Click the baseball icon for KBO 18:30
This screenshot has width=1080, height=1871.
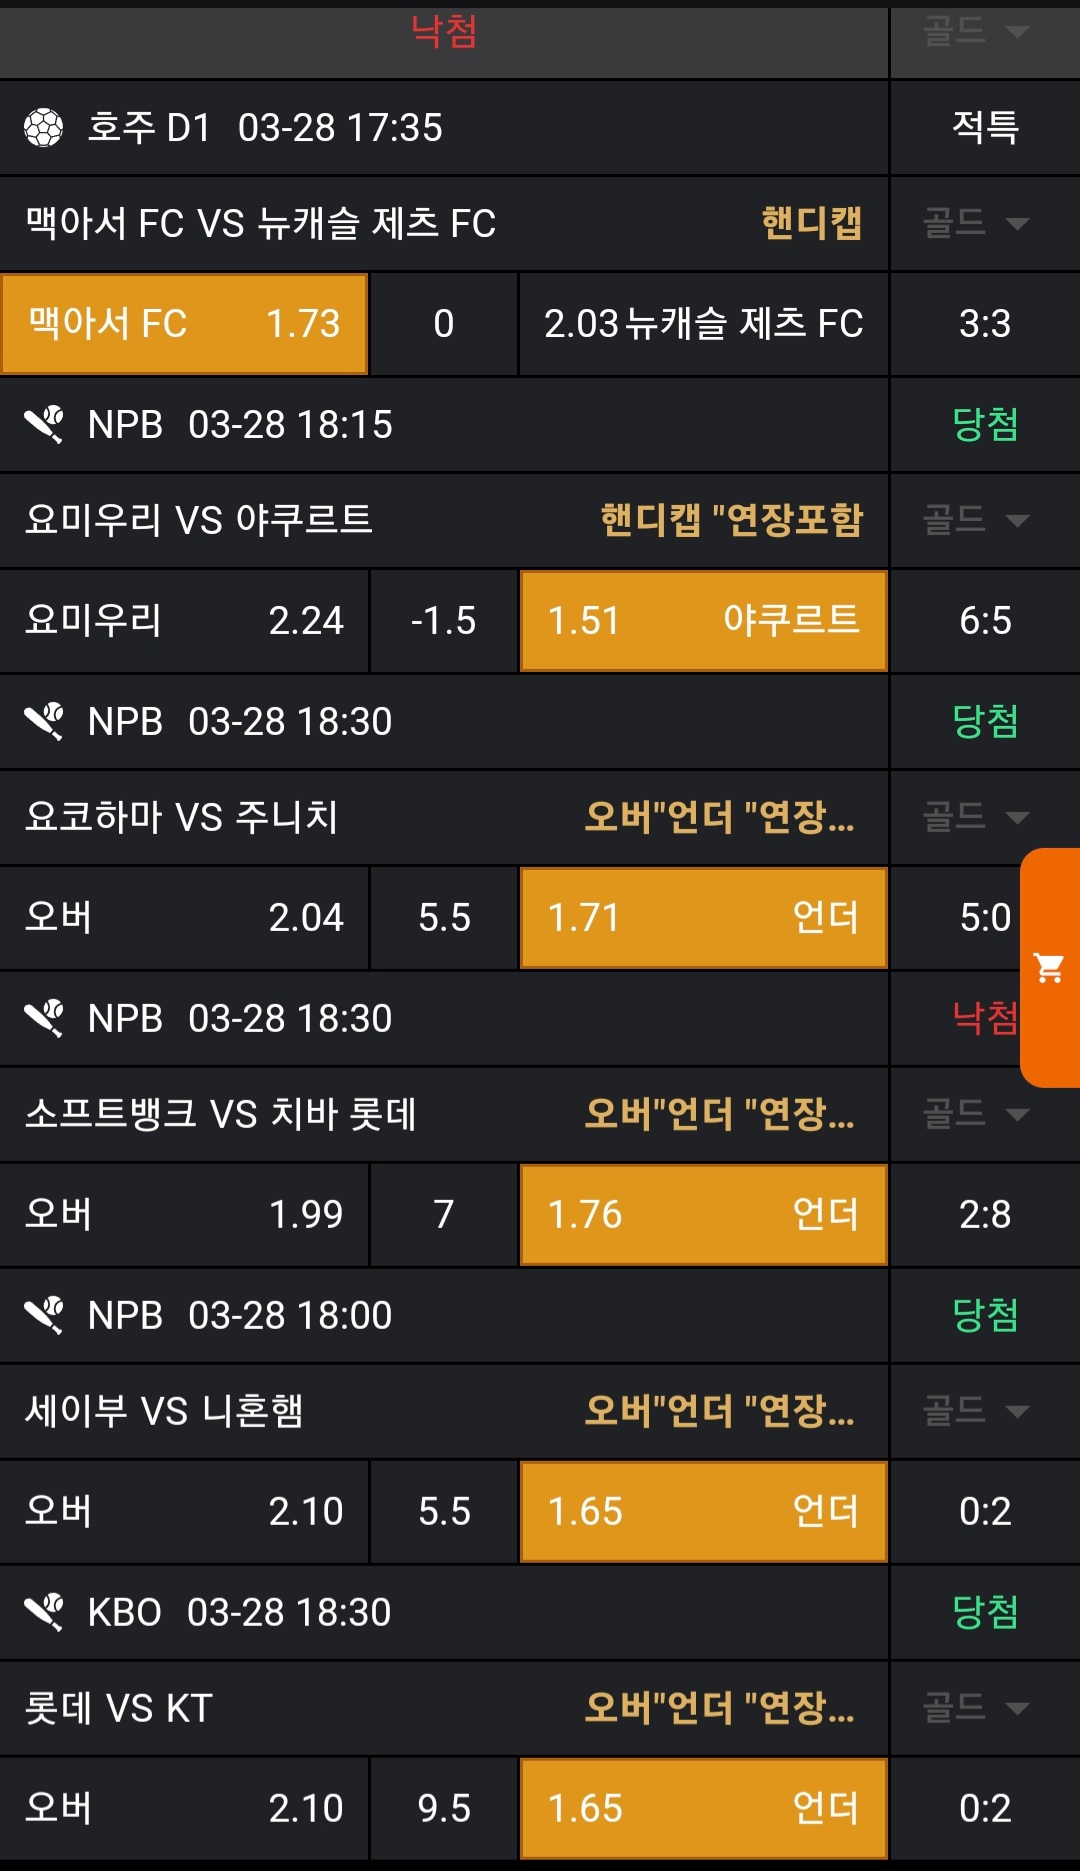pos(44,1612)
